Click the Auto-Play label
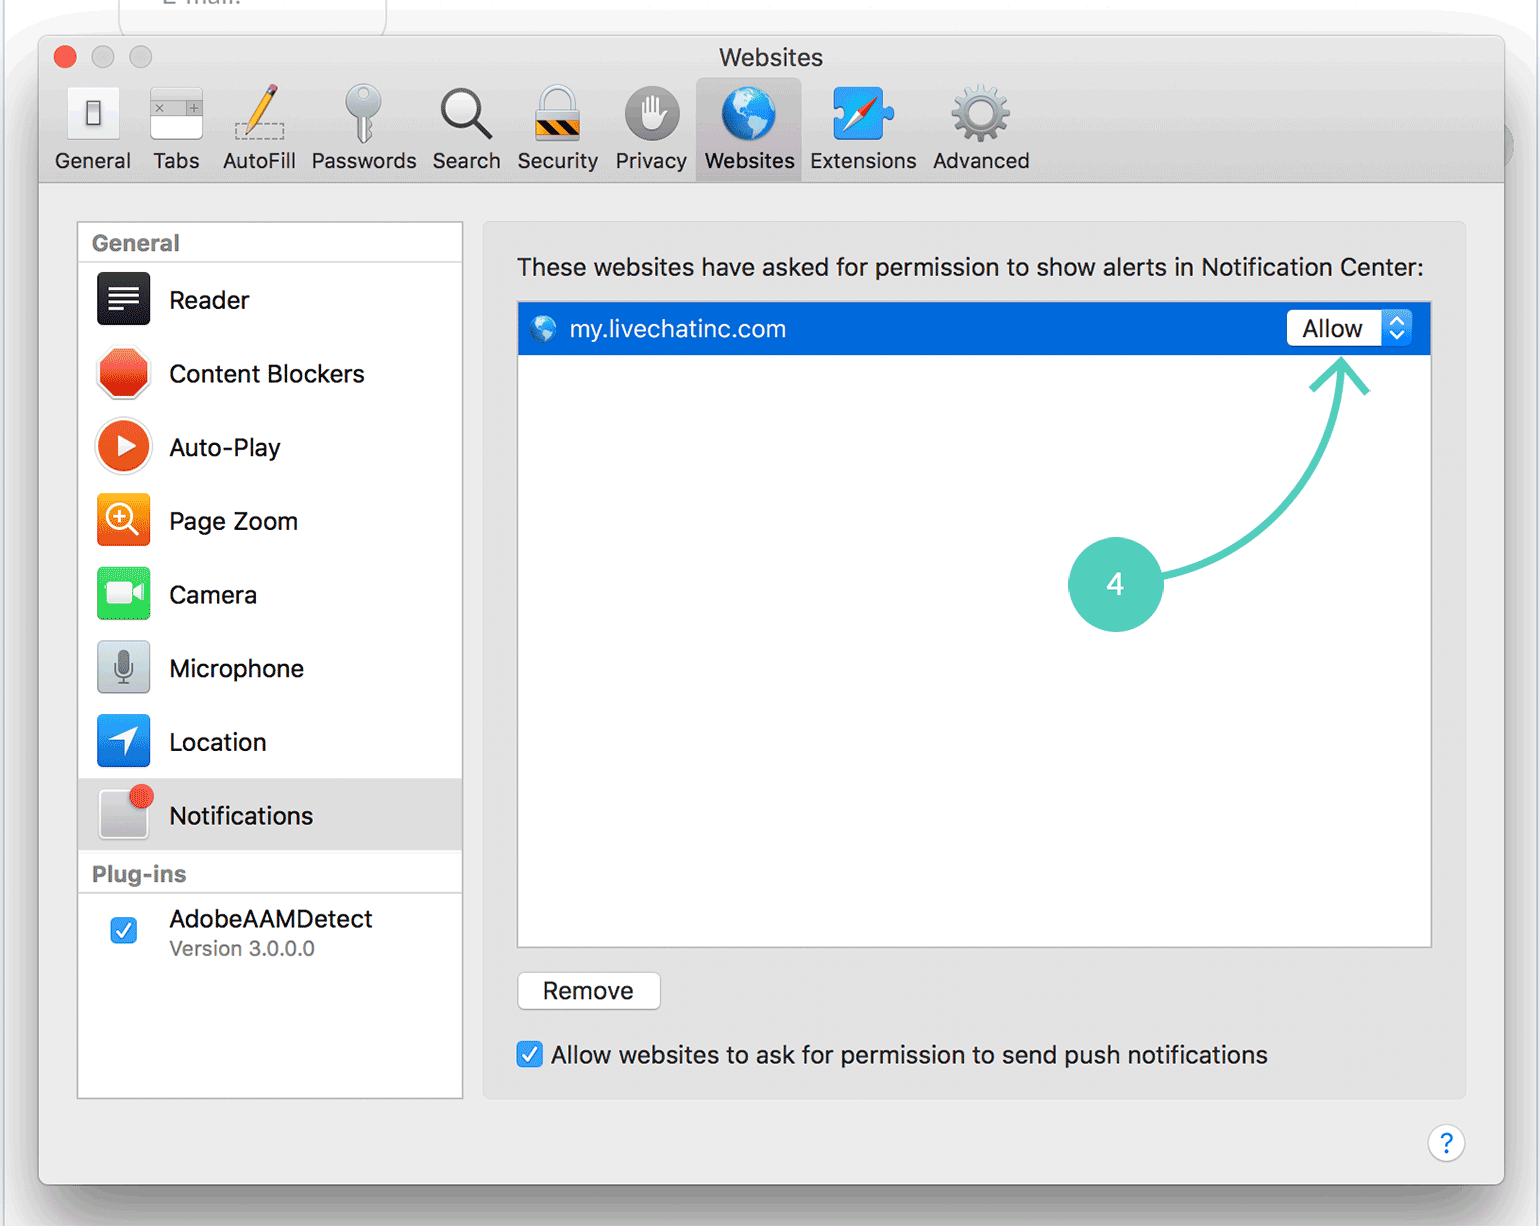Screen dimensions: 1540x1226 [225, 448]
